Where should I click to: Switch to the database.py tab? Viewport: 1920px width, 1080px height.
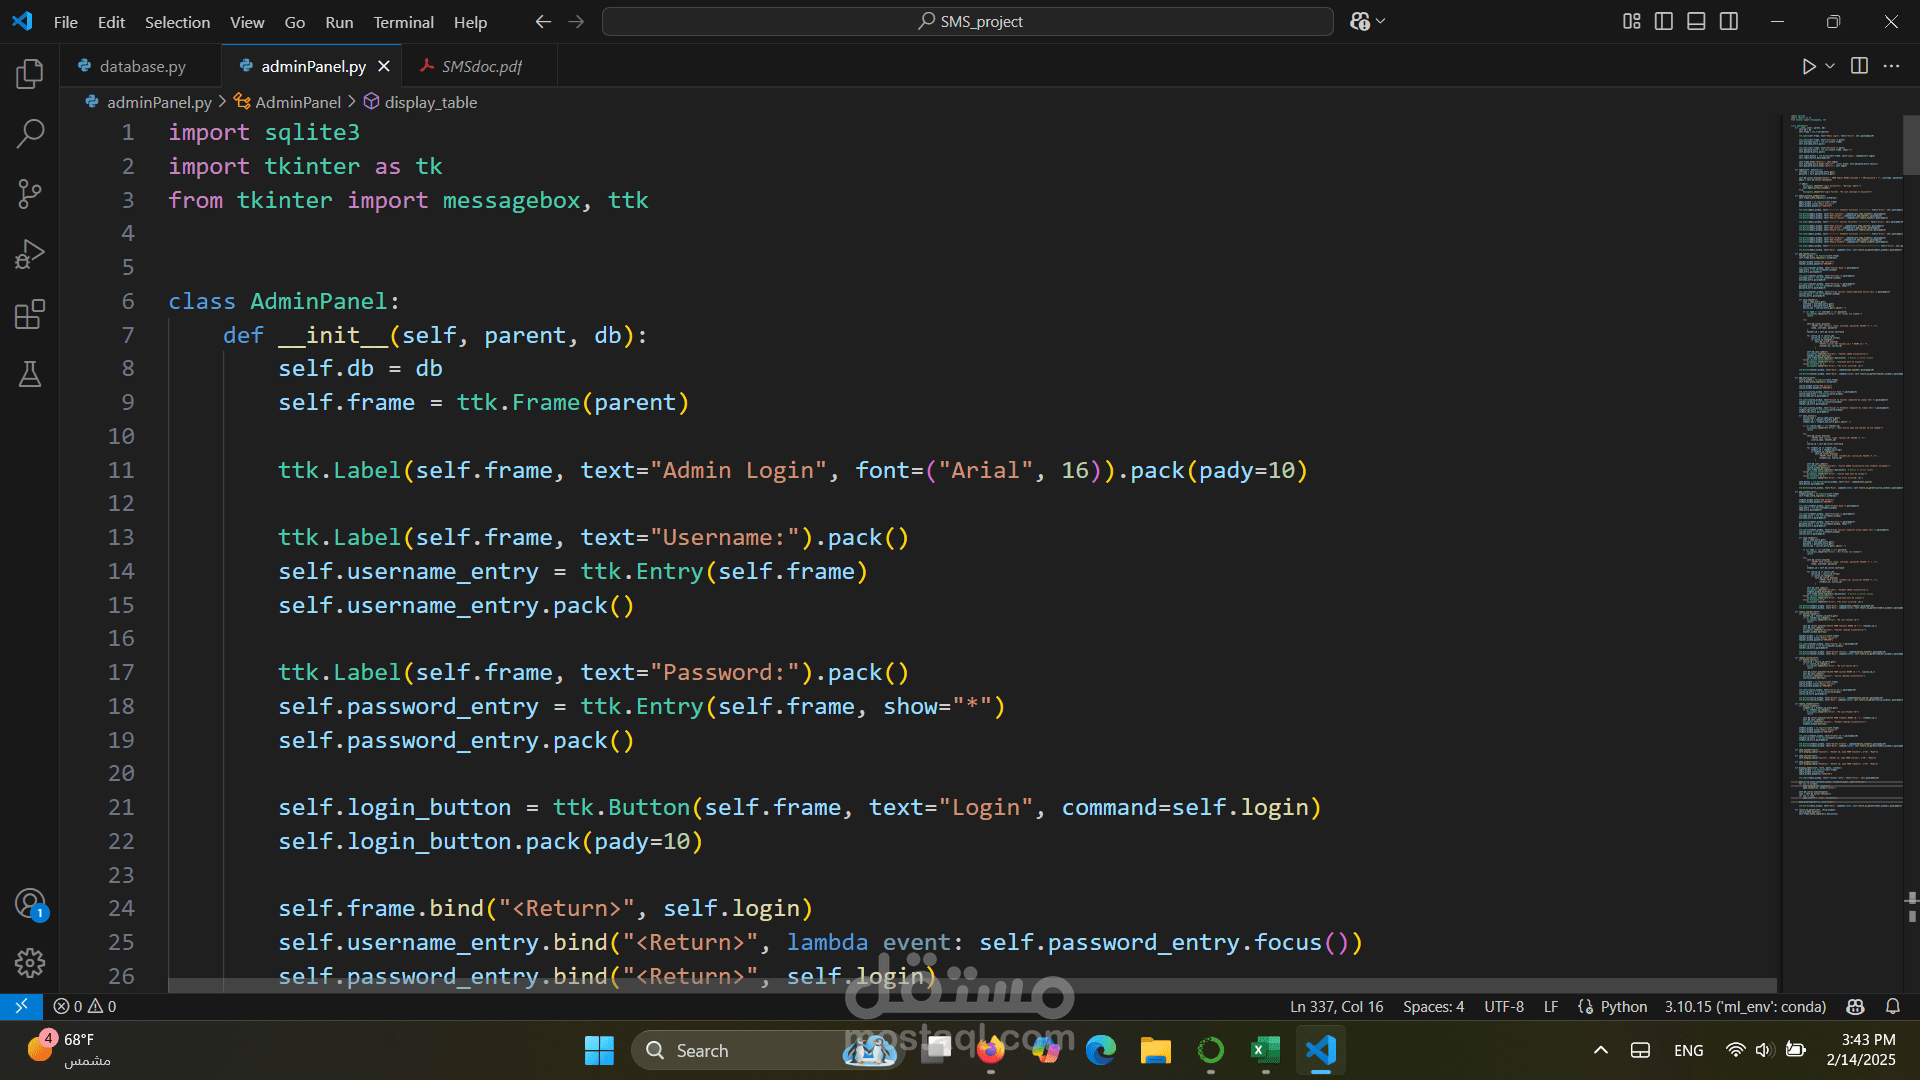pyautogui.click(x=142, y=66)
